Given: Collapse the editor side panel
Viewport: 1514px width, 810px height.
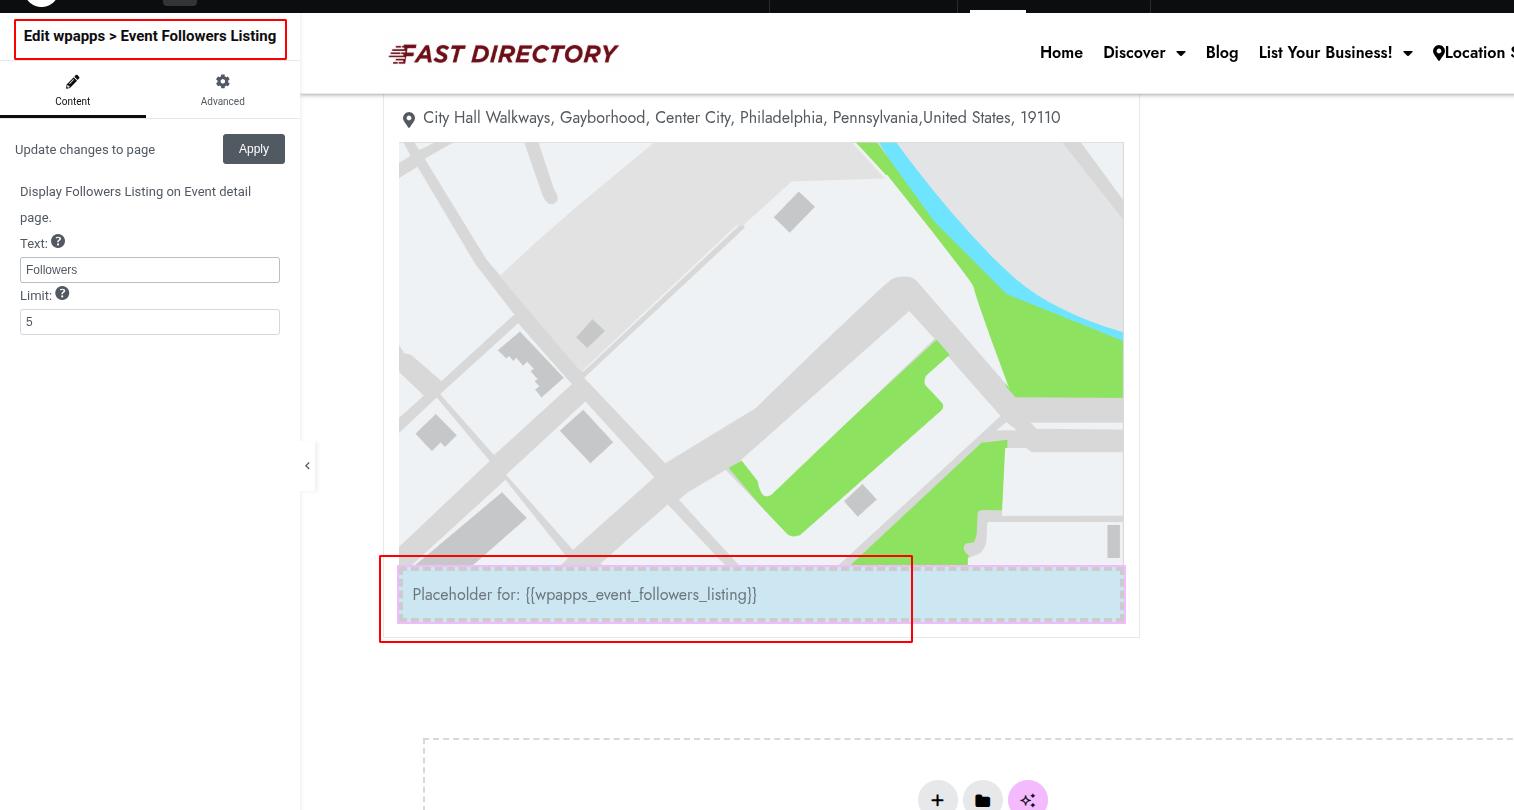Looking at the screenshot, I should tap(307, 466).
